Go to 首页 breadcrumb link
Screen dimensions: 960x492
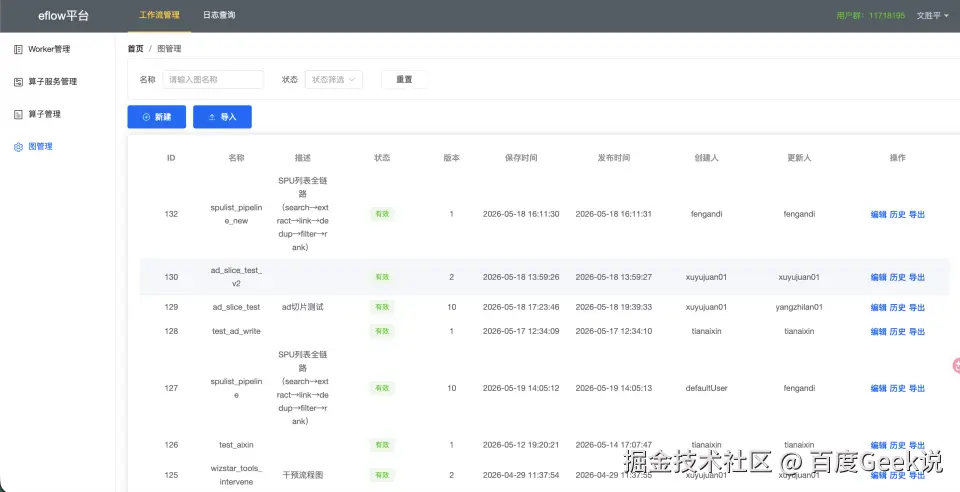(135, 49)
